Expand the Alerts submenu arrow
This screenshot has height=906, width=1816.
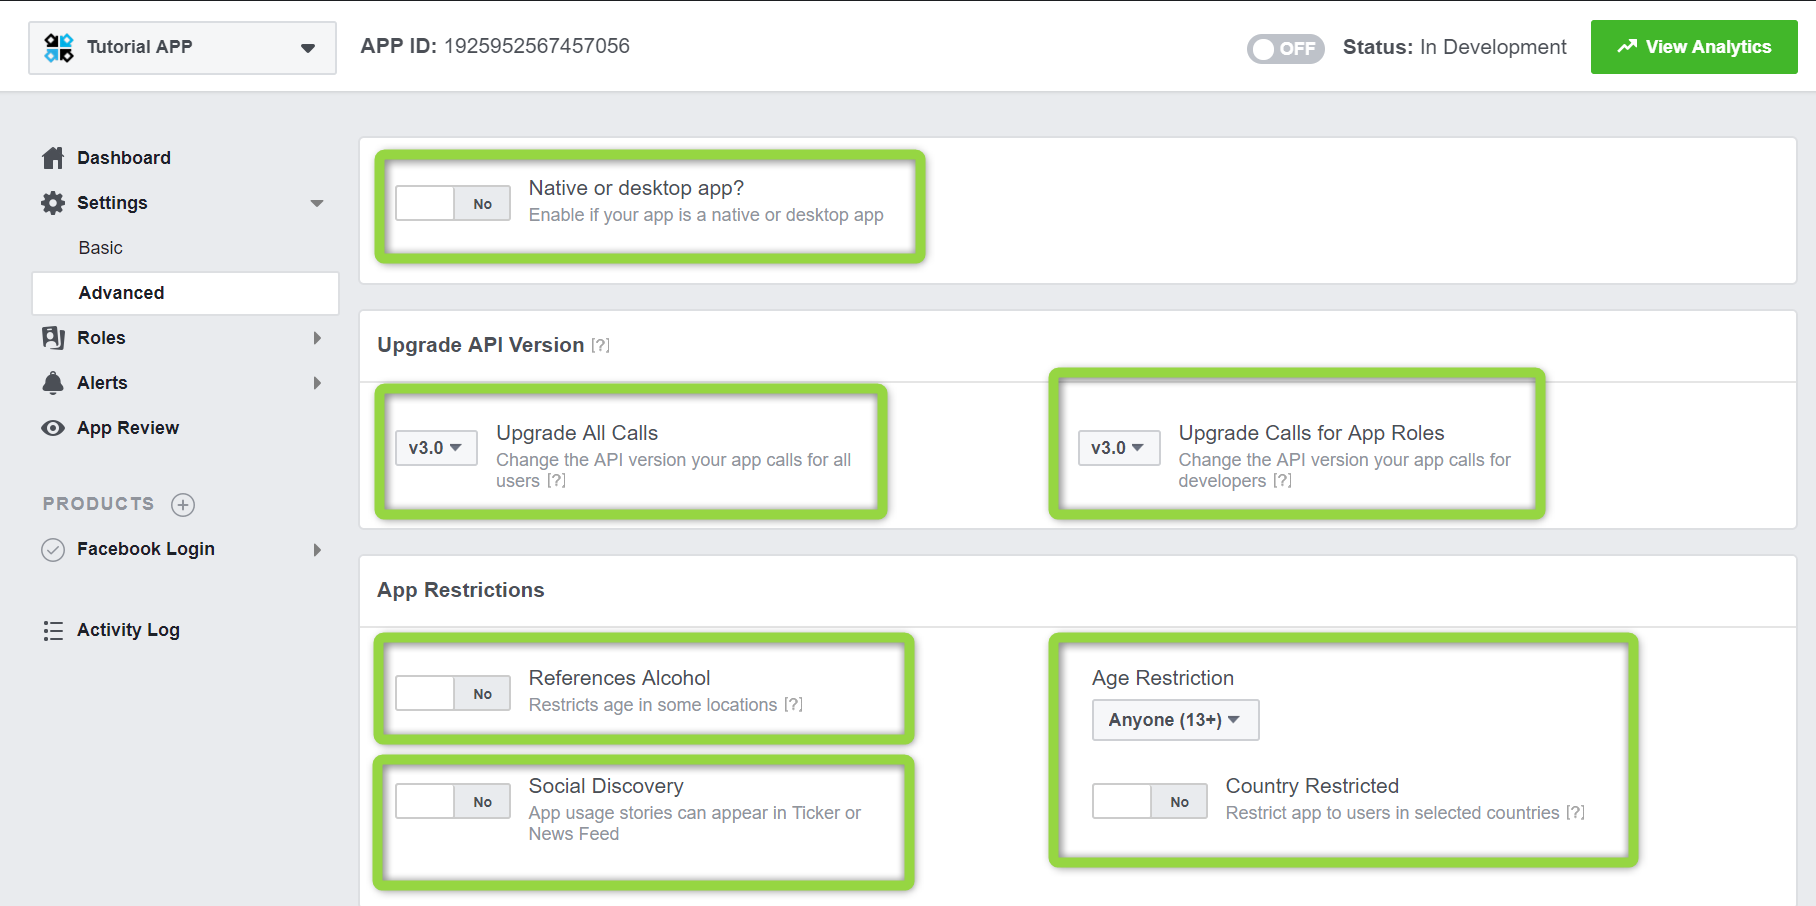coord(317,383)
